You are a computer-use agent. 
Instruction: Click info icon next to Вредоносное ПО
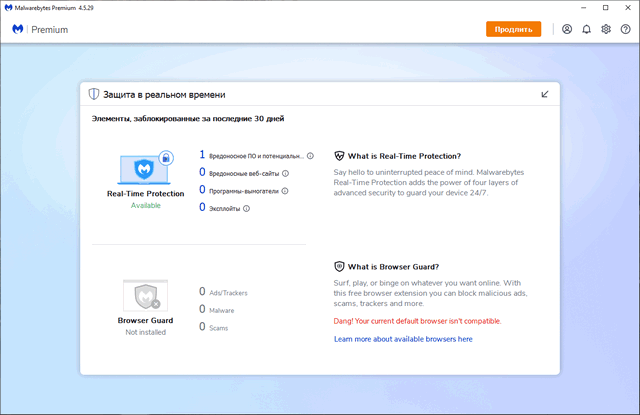pos(311,156)
